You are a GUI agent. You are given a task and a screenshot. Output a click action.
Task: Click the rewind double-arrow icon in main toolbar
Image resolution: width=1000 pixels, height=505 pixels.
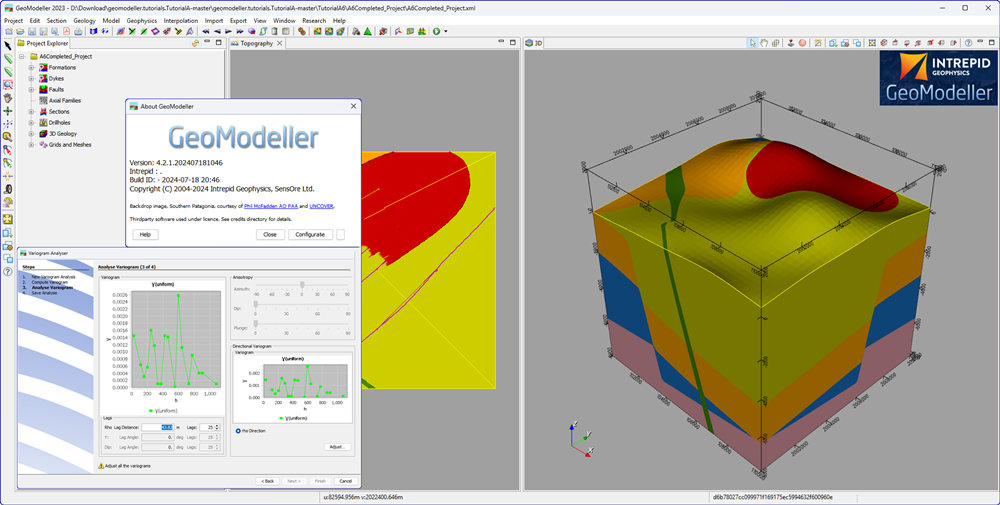coord(206,31)
